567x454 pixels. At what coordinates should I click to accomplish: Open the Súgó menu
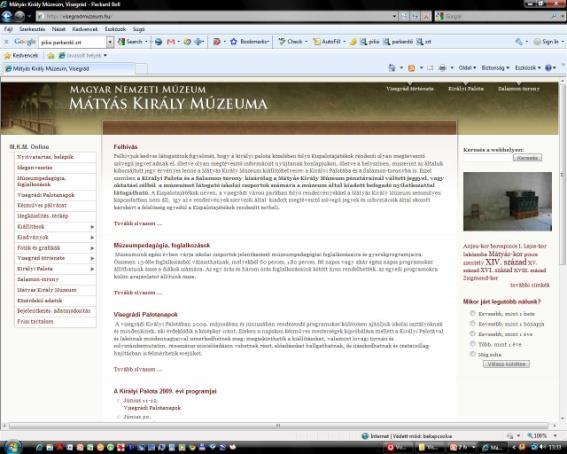[x=138, y=29]
